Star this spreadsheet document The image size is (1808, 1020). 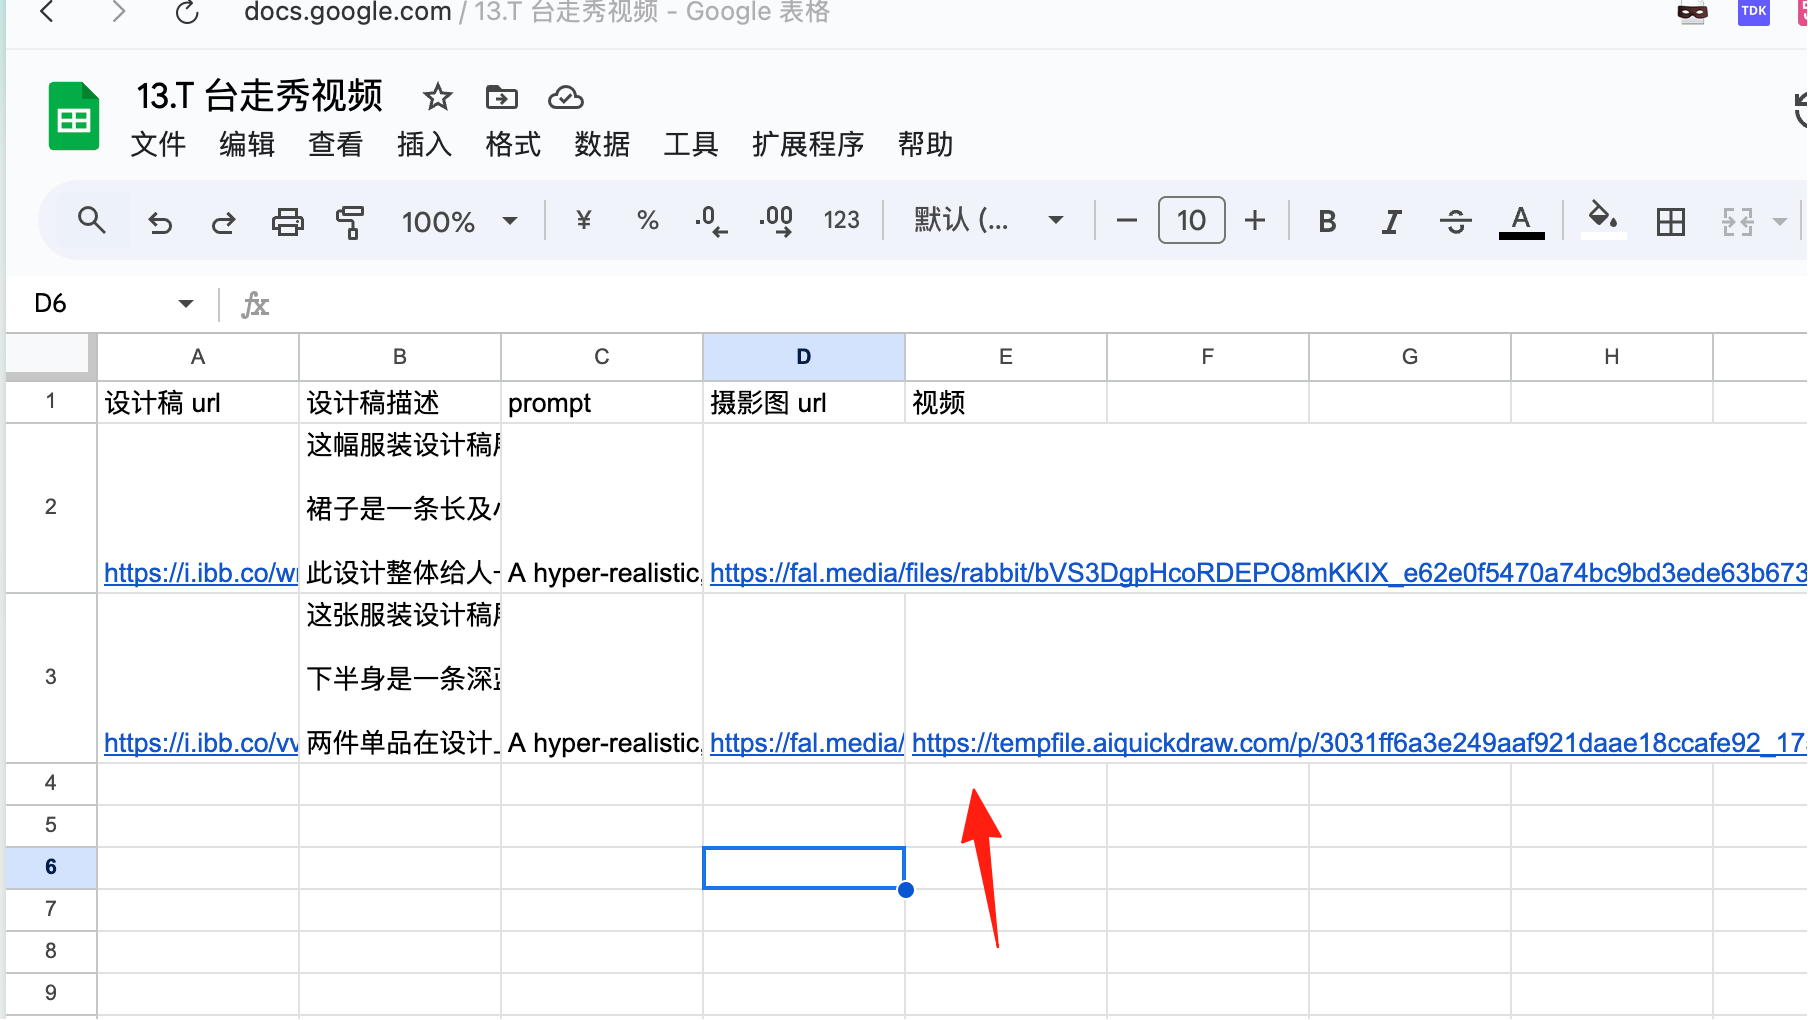click(437, 97)
